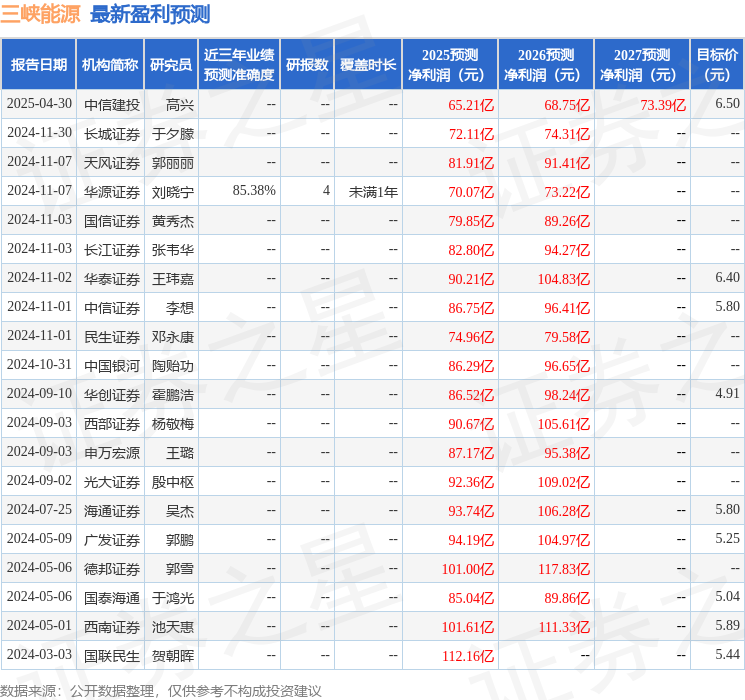745x700 pixels.
Task: Click the 近三年业绩预测准确度 column header
Action: click(x=239, y=65)
